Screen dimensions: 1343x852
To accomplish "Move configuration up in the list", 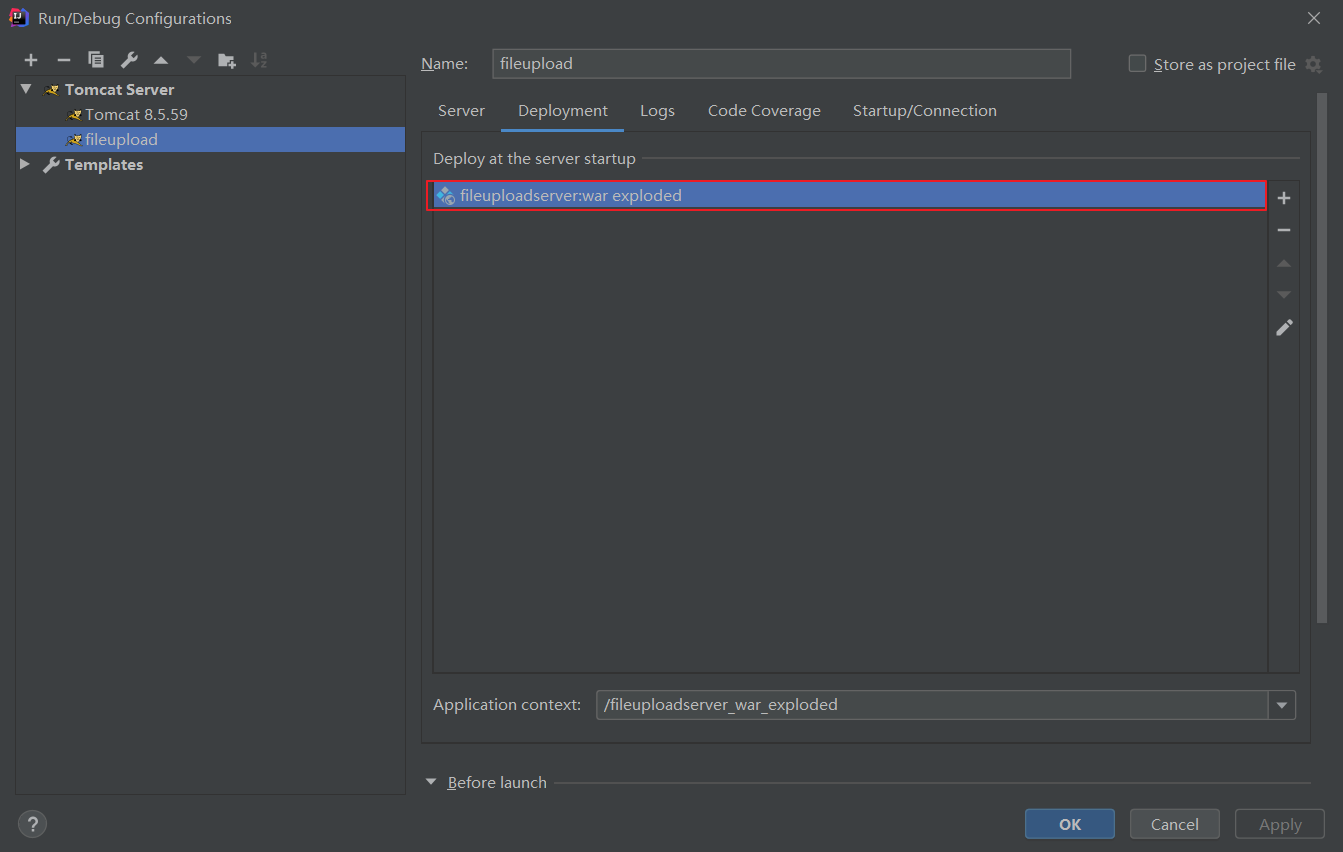I will coord(161,60).
